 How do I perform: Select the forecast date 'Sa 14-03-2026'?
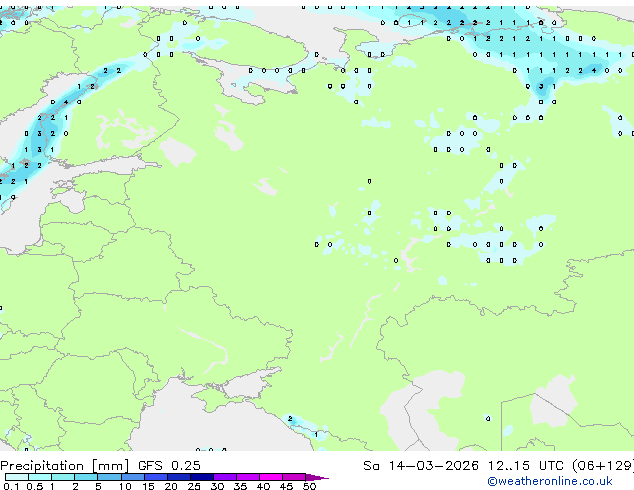pos(421,466)
